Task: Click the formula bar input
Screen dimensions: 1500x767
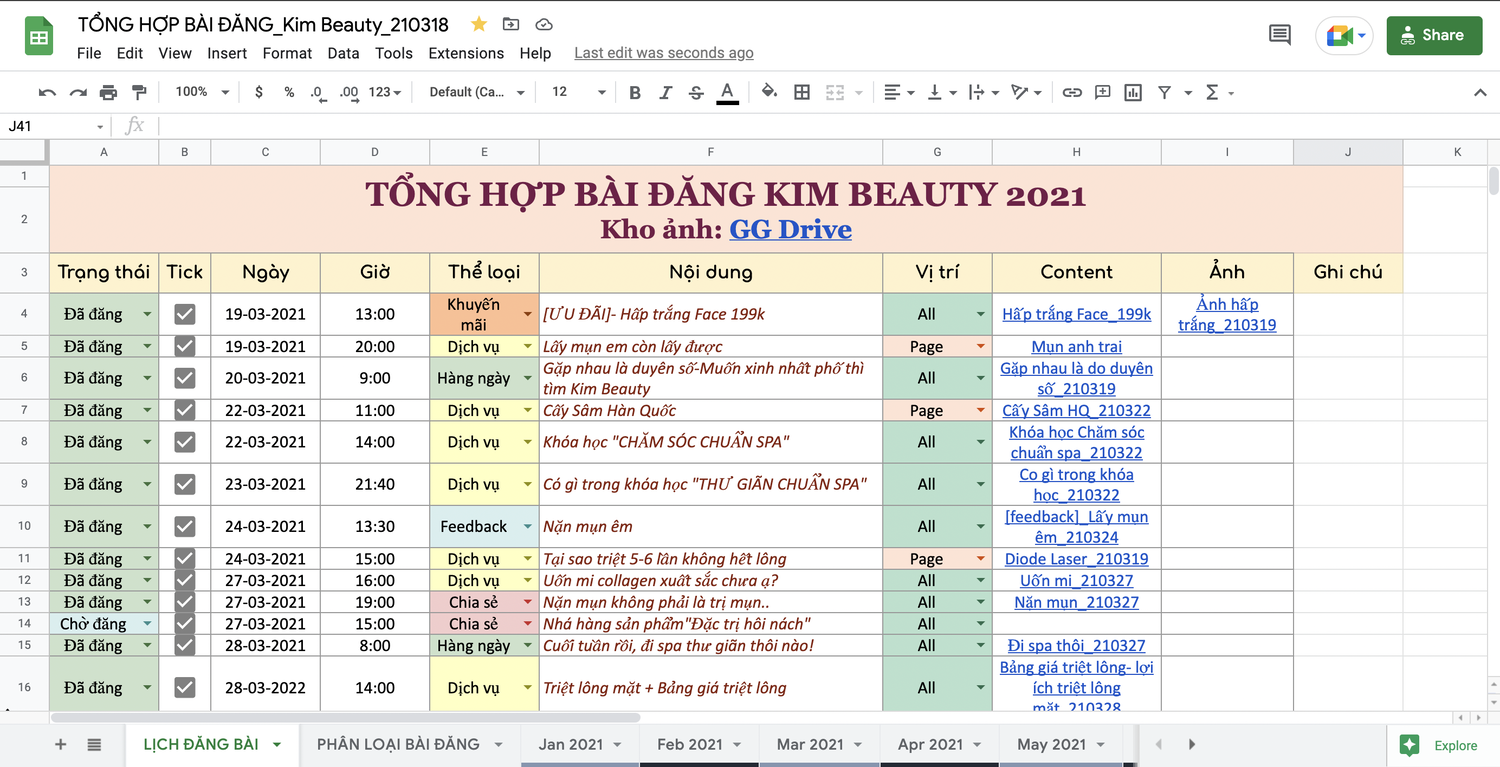Action: [828, 126]
